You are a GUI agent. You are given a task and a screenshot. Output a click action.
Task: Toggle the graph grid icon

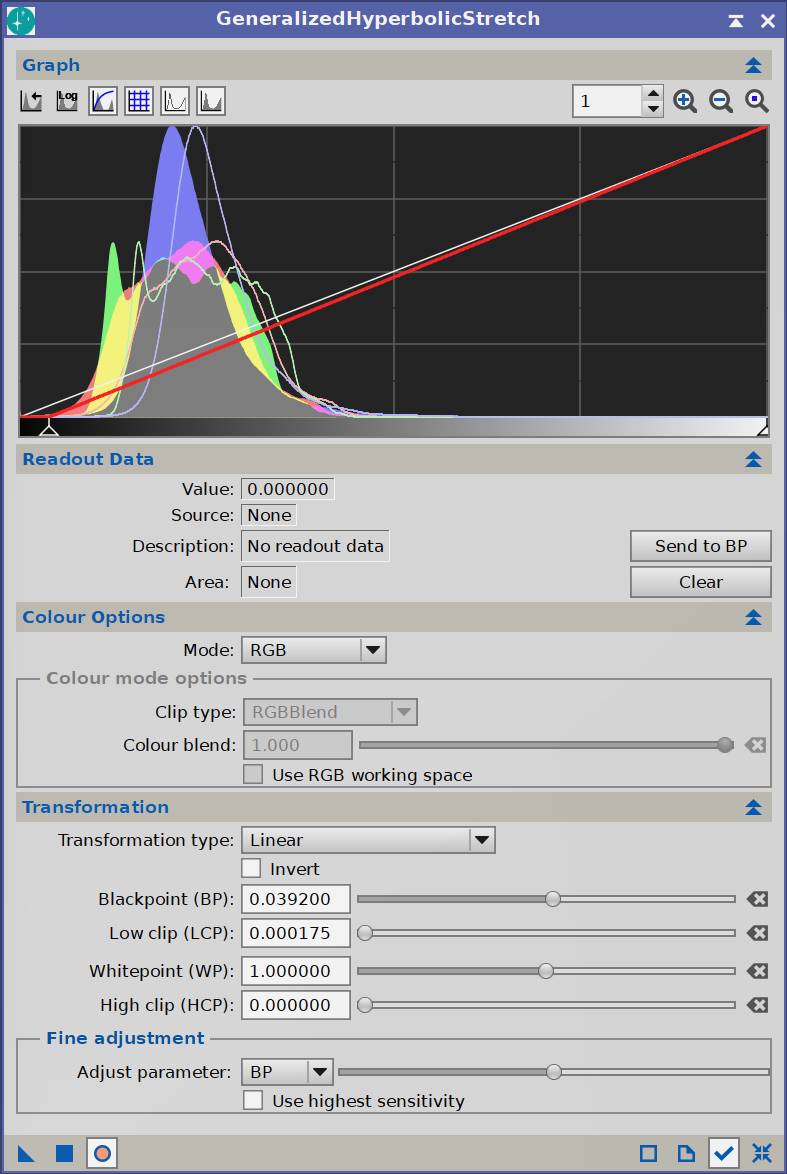point(139,101)
